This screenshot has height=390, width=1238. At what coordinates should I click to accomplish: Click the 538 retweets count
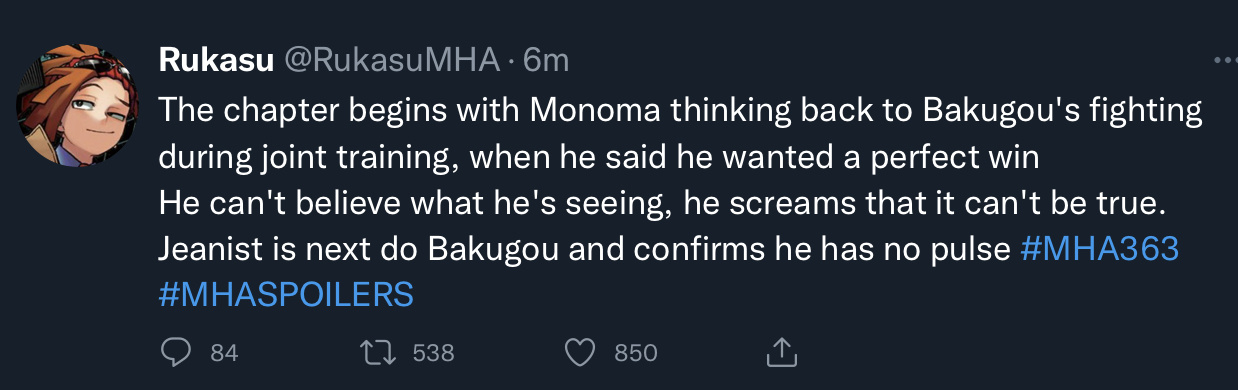433,353
